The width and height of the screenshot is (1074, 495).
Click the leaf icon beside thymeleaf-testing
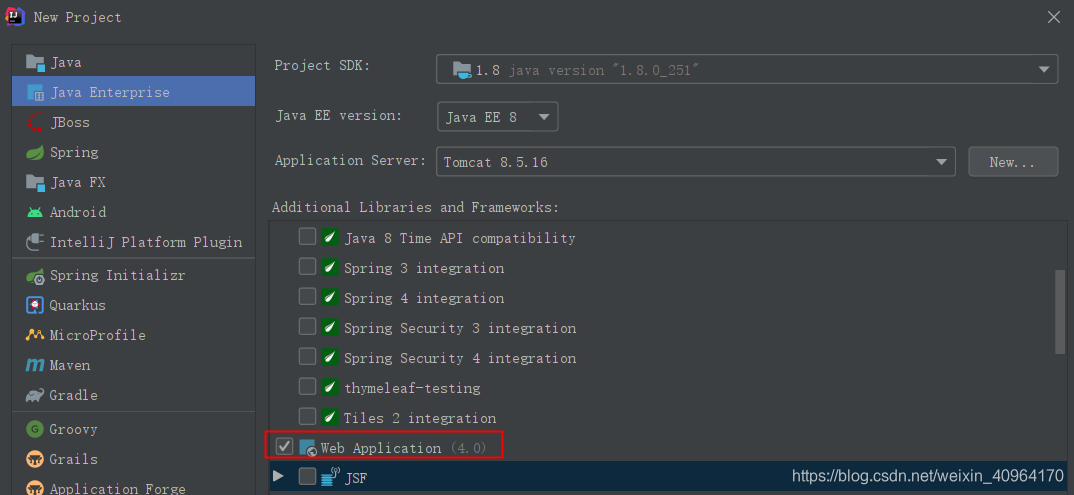tap(330, 388)
